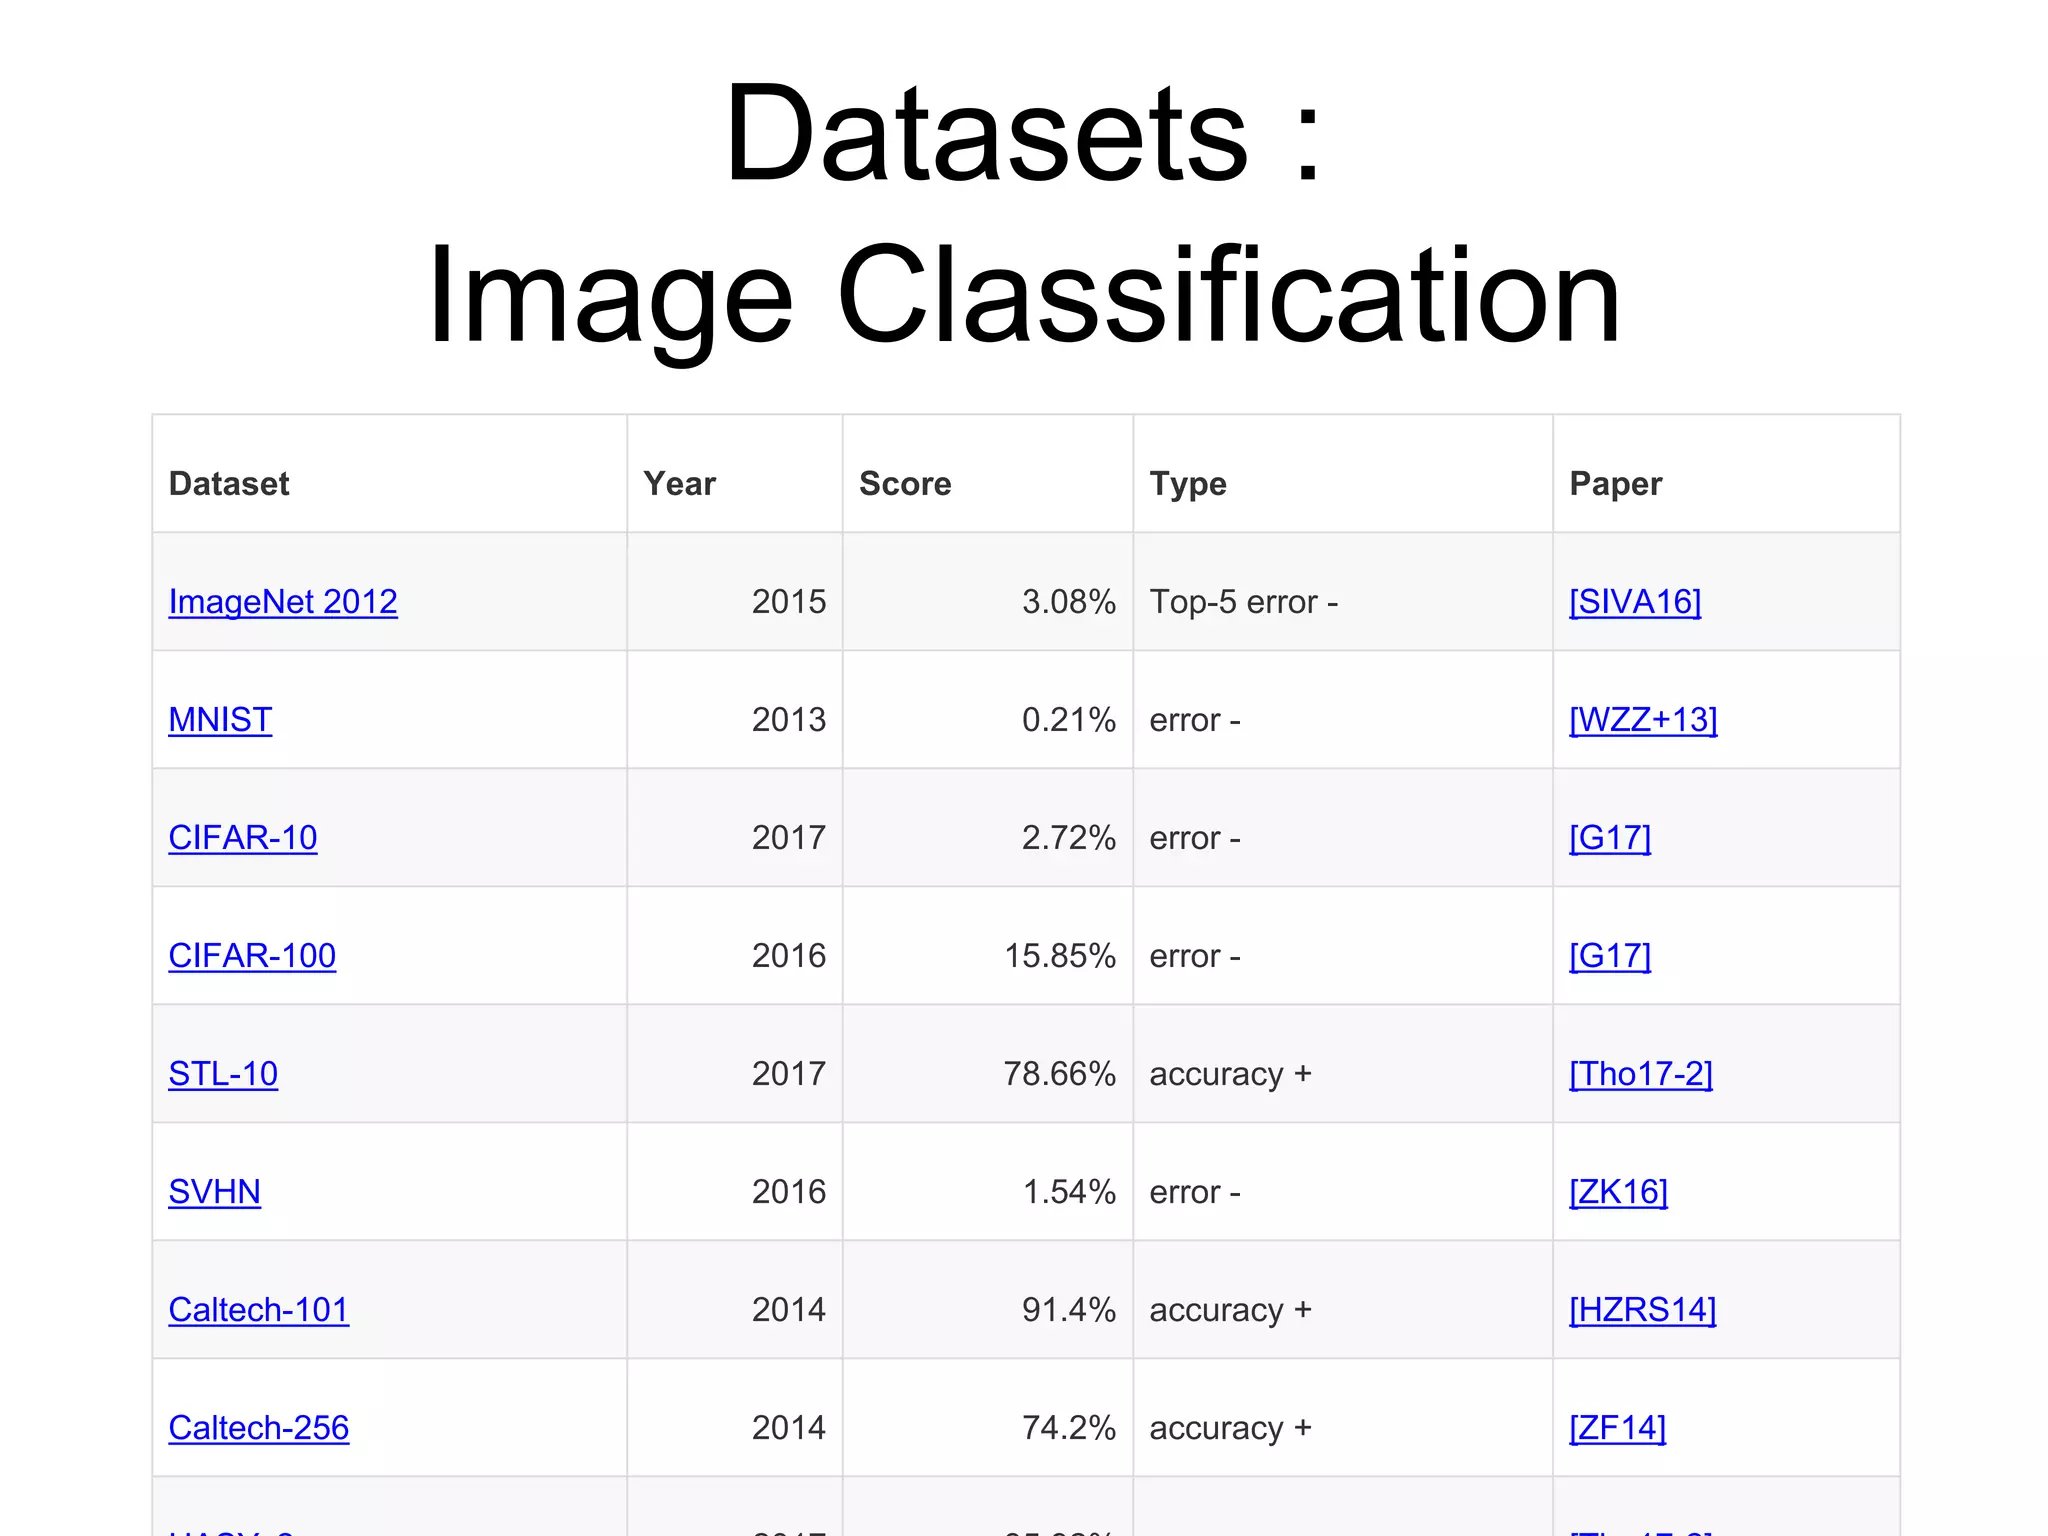Open the [ZK16] paper reference
Viewport: 2048px width, 1536px height.
pos(1619,1192)
